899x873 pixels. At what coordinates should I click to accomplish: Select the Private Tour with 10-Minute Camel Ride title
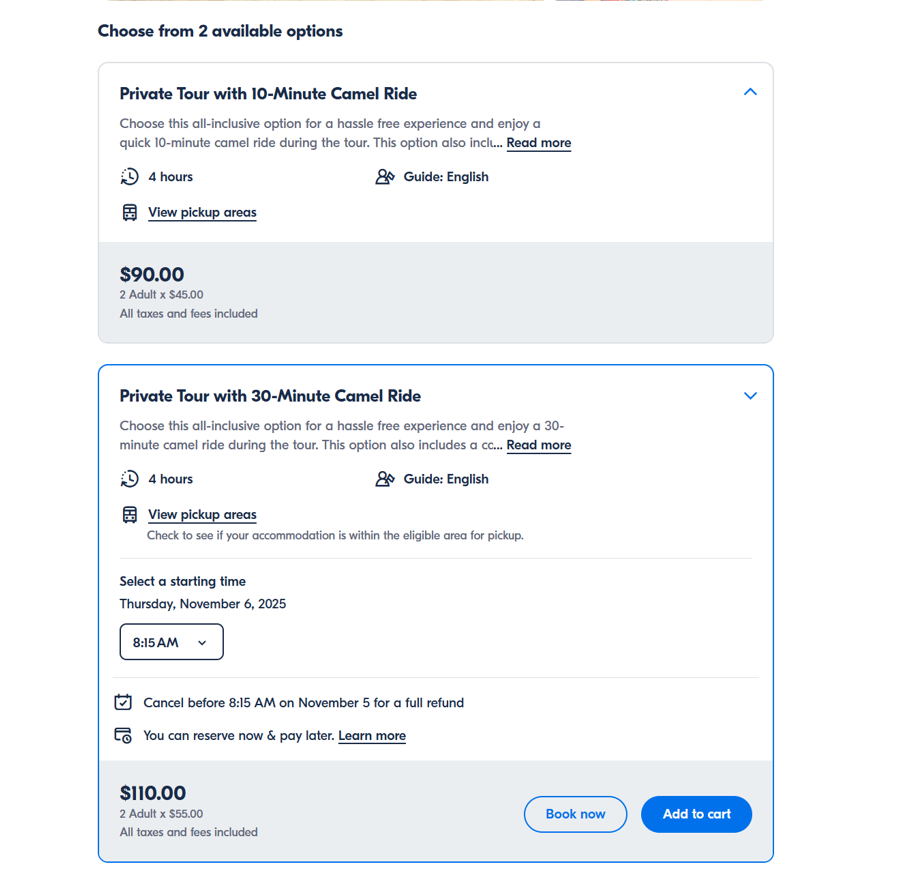coord(268,94)
